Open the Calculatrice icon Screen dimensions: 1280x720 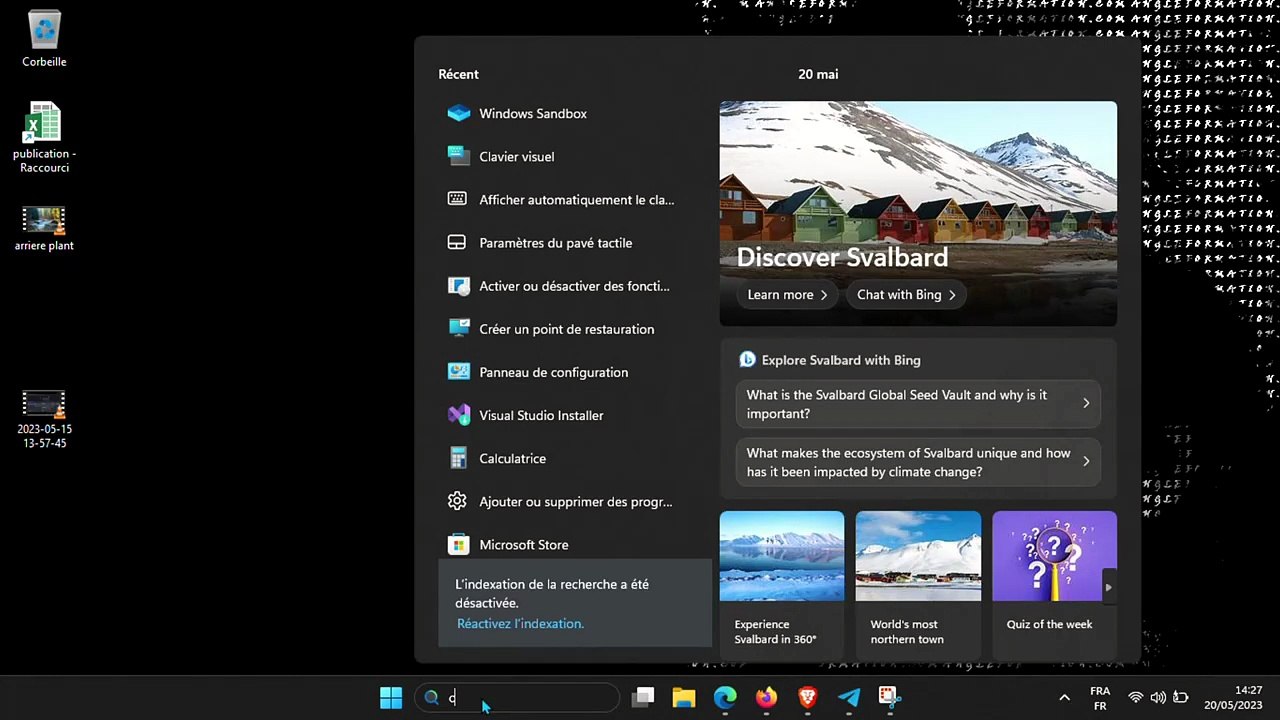(459, 458)
